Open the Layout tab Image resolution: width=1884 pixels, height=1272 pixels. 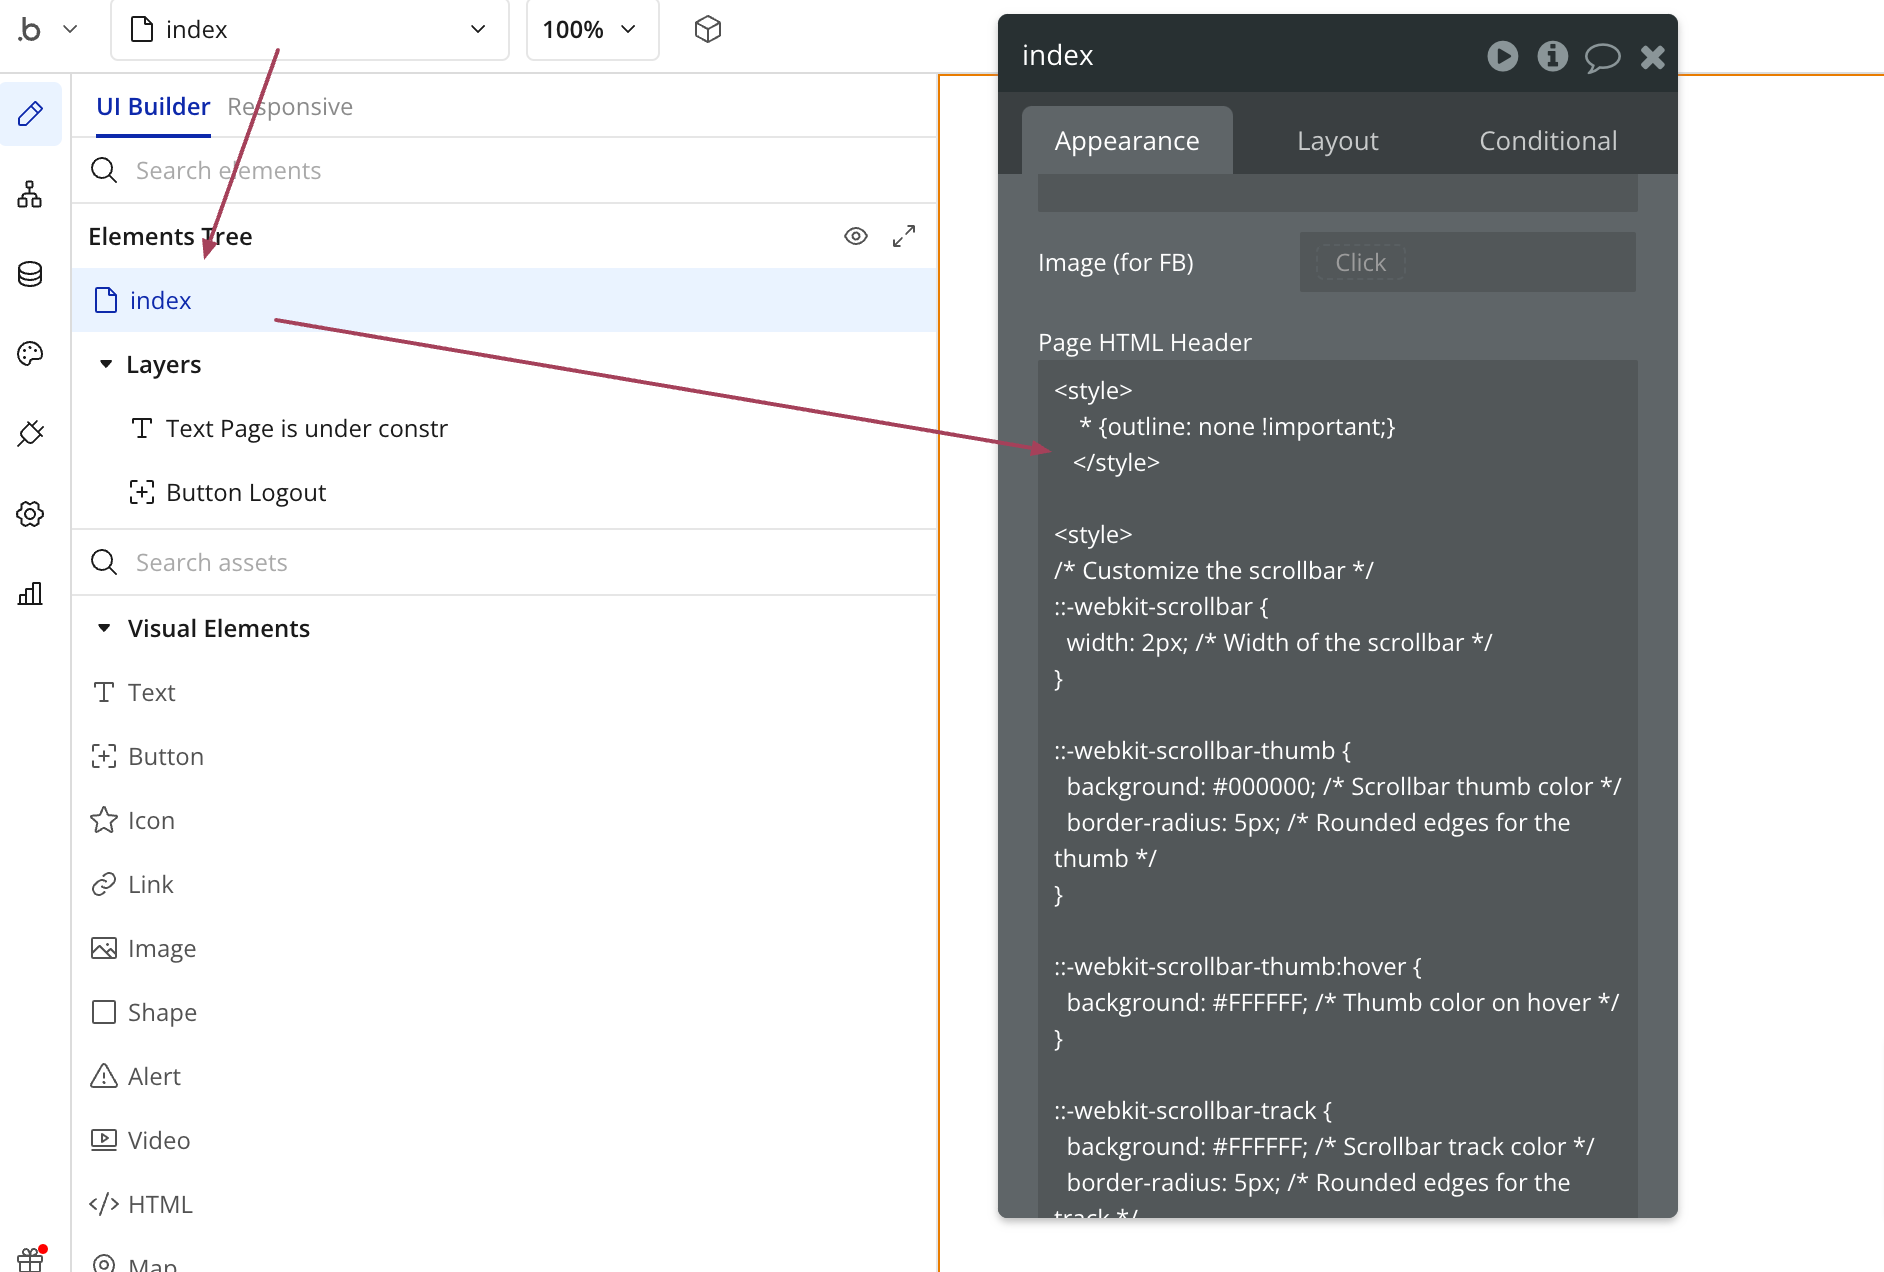click(1338, 141)
